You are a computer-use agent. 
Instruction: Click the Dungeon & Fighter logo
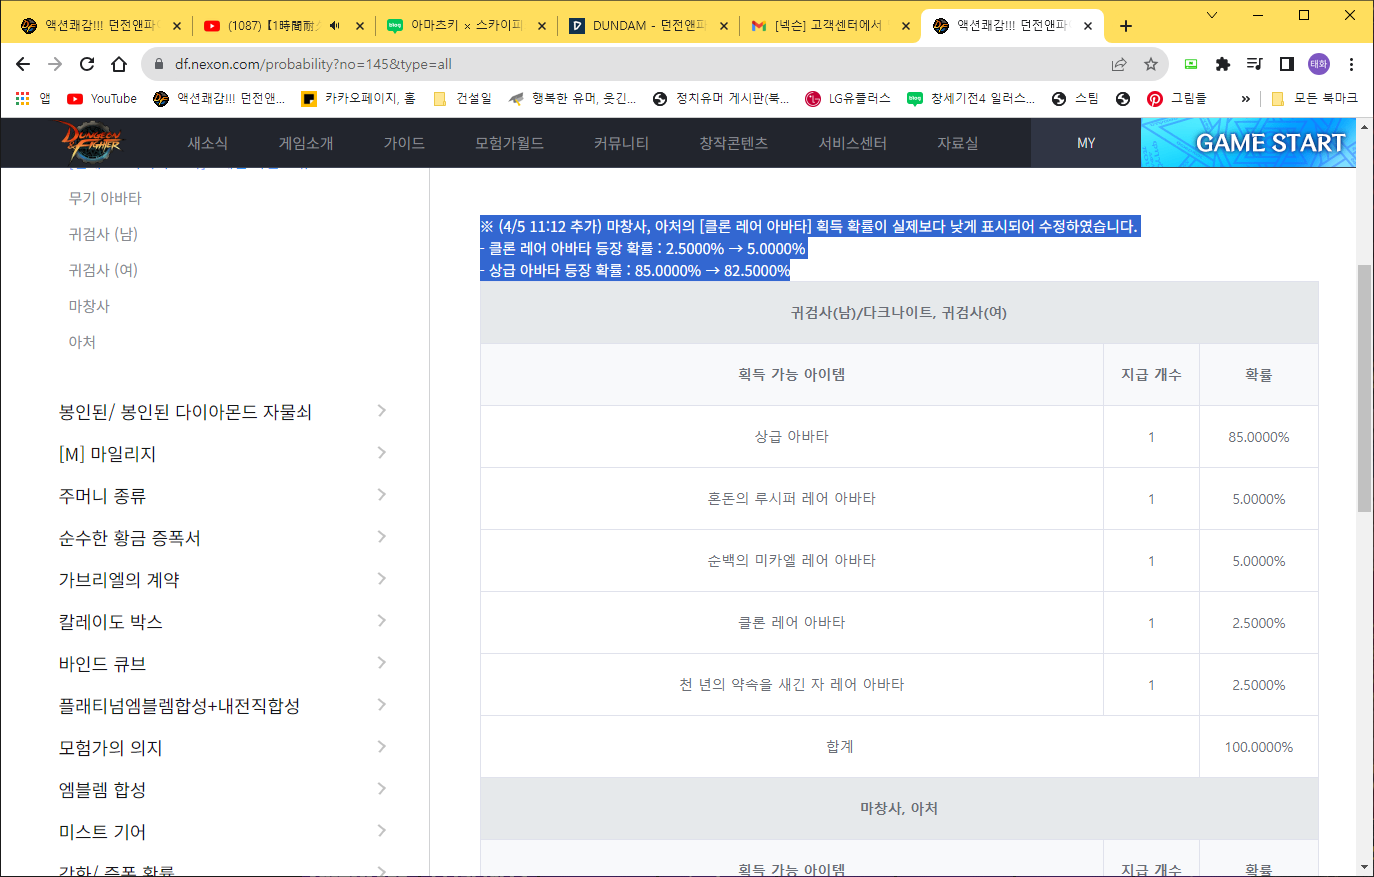tap(90, 142)
